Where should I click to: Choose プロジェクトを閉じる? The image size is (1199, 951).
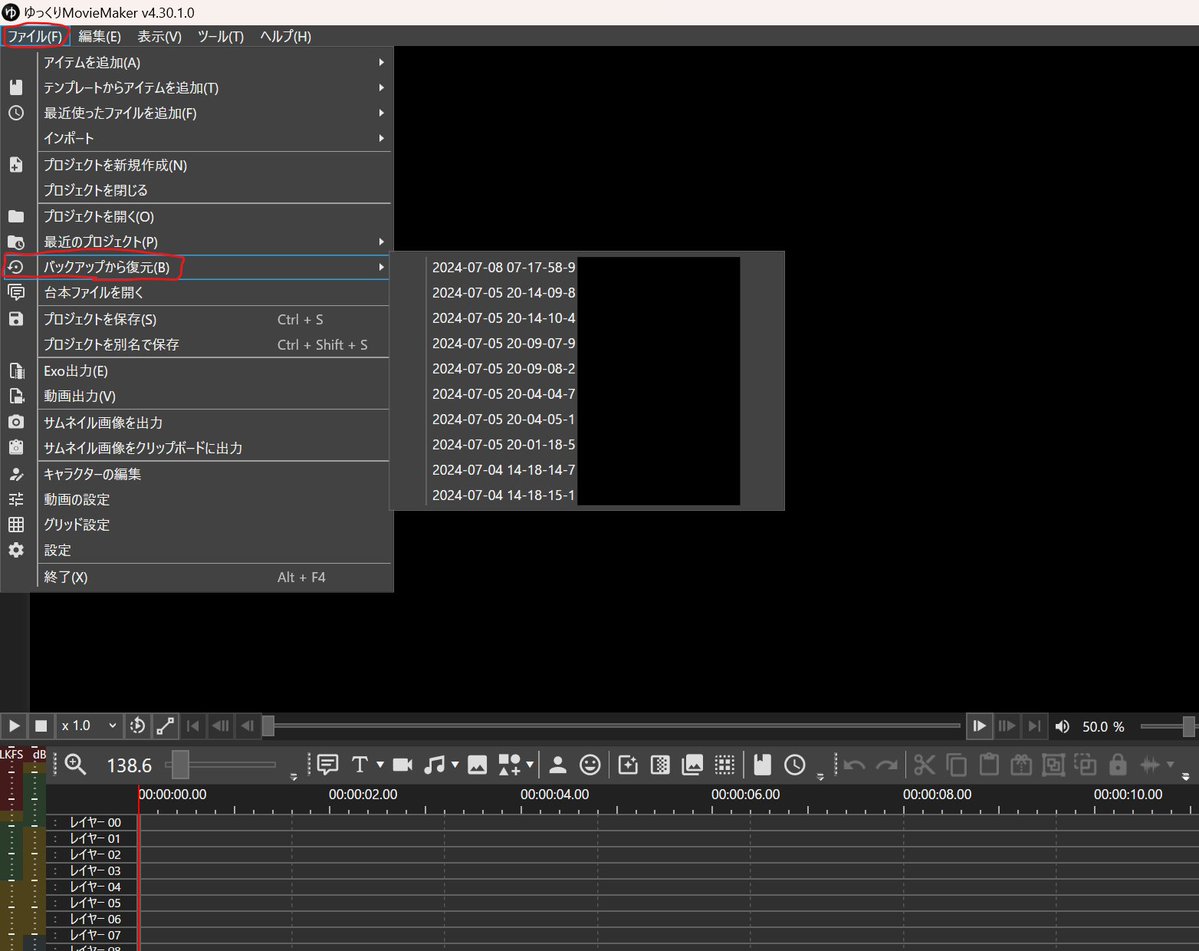pyautogui.click(x=214, y=190)
